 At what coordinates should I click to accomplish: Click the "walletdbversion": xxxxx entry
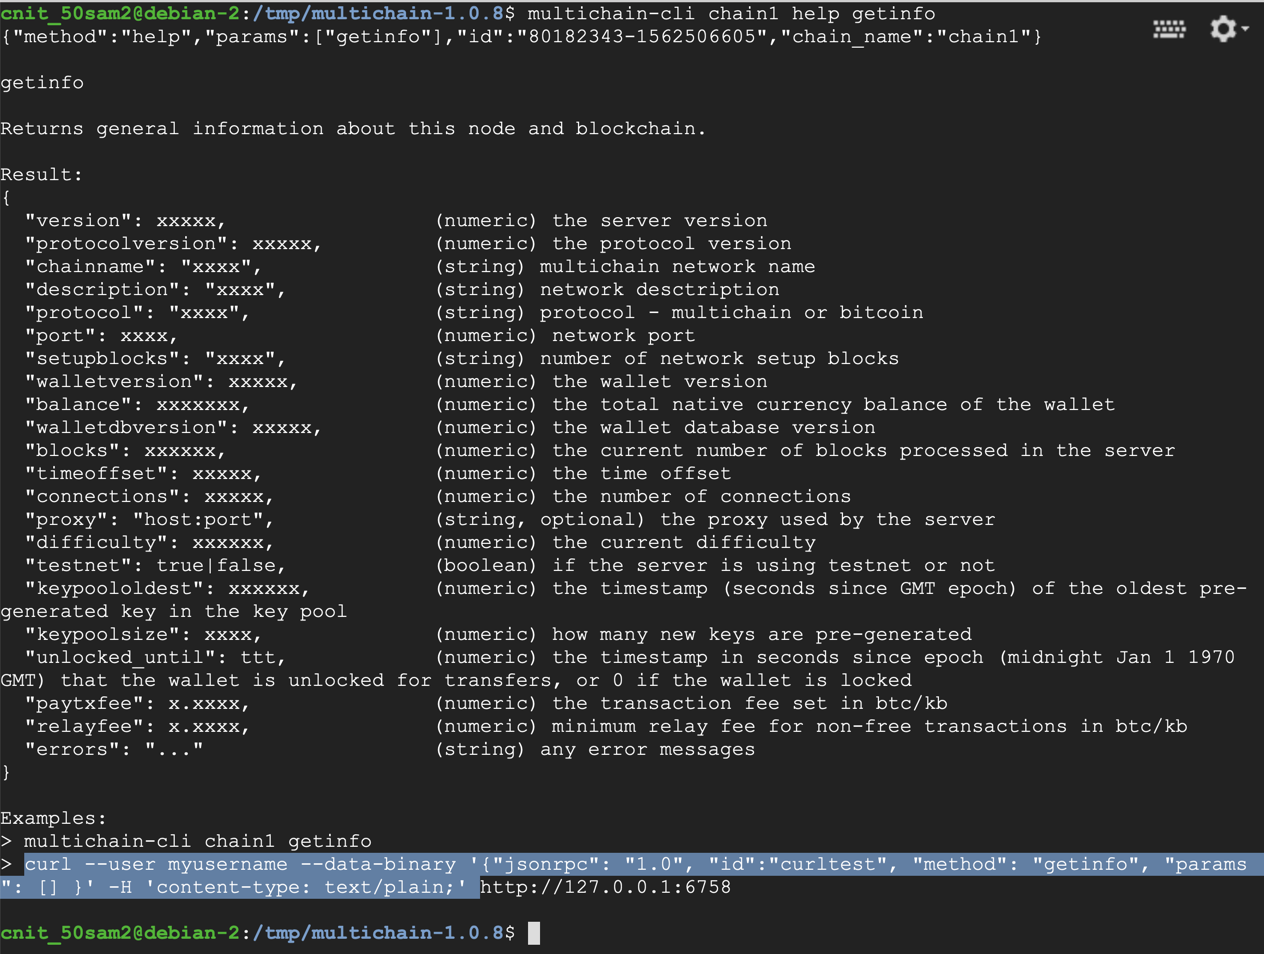pyautogui.click(x=173, y=427)
